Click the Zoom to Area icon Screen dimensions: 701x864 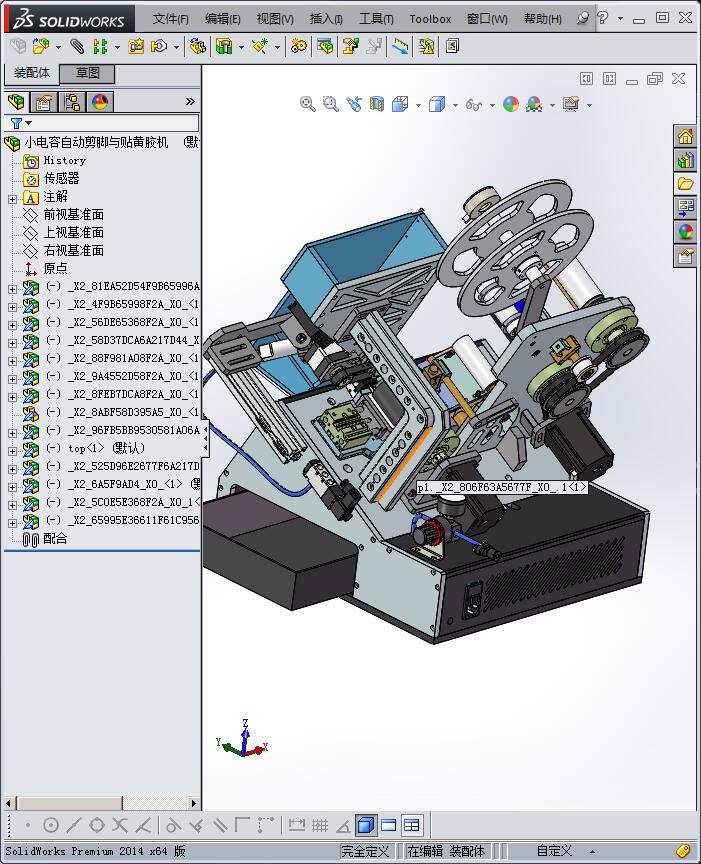tap(331, 104)
